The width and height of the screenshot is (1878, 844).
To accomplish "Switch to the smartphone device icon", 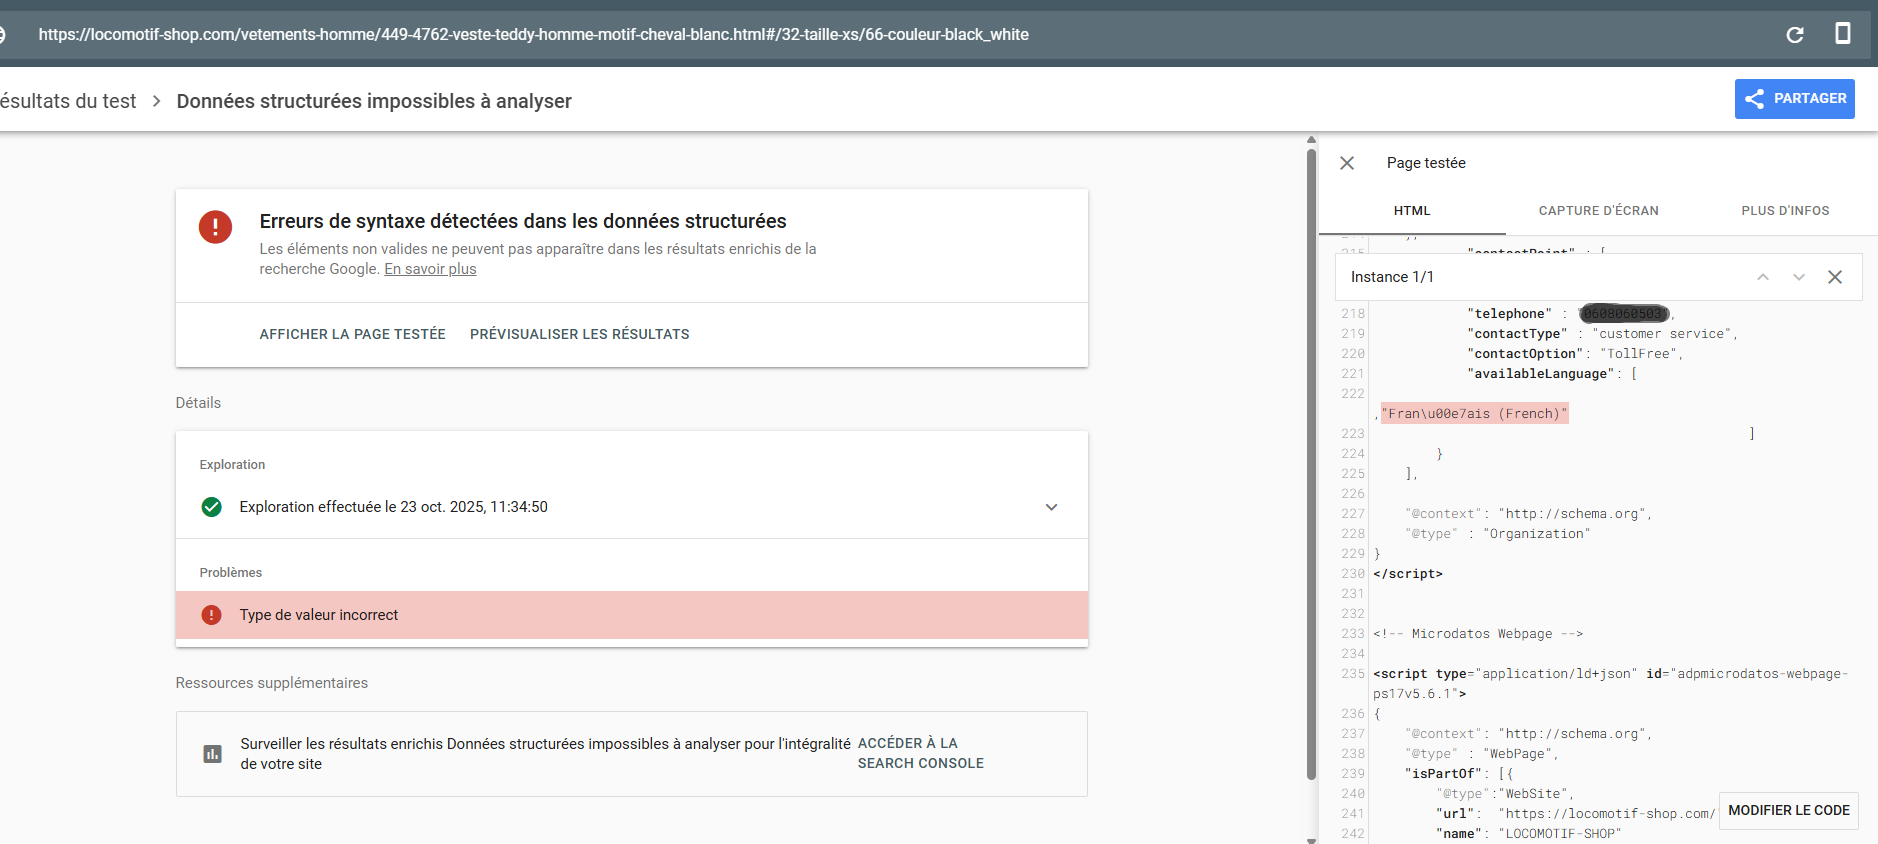I will point(1842,34).
